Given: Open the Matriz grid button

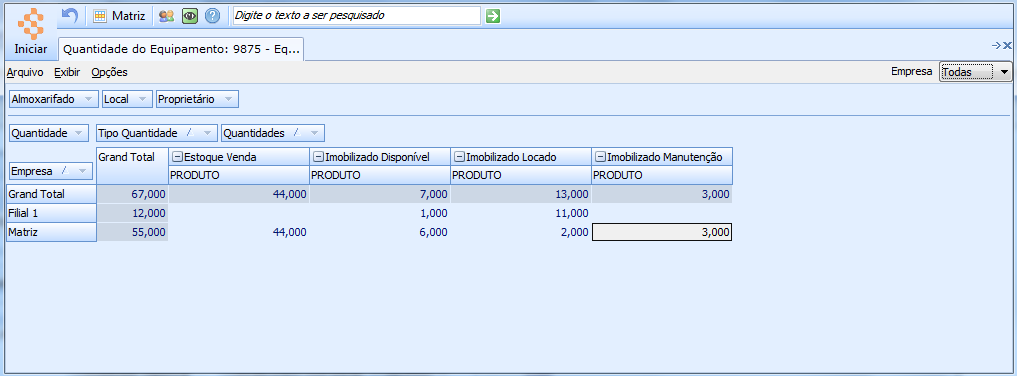Looking at the screenshot, I should (119, 16).
